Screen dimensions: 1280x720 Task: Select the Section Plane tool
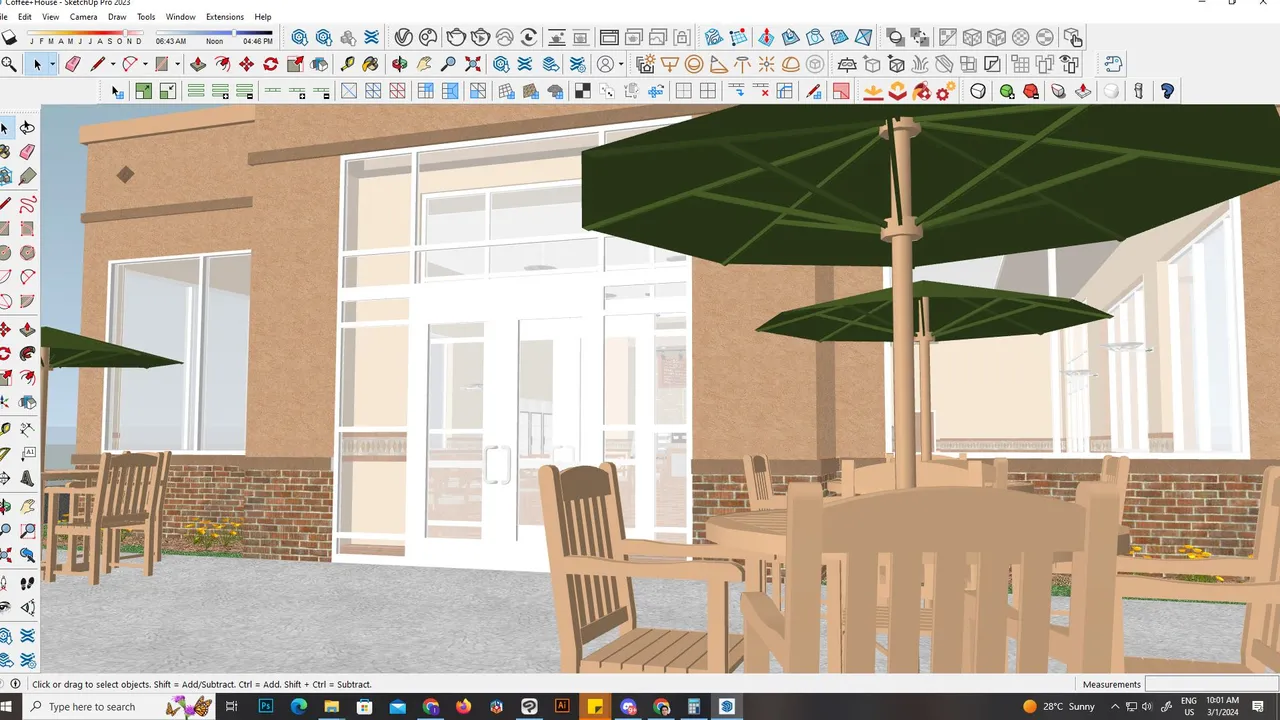[27, 607]
